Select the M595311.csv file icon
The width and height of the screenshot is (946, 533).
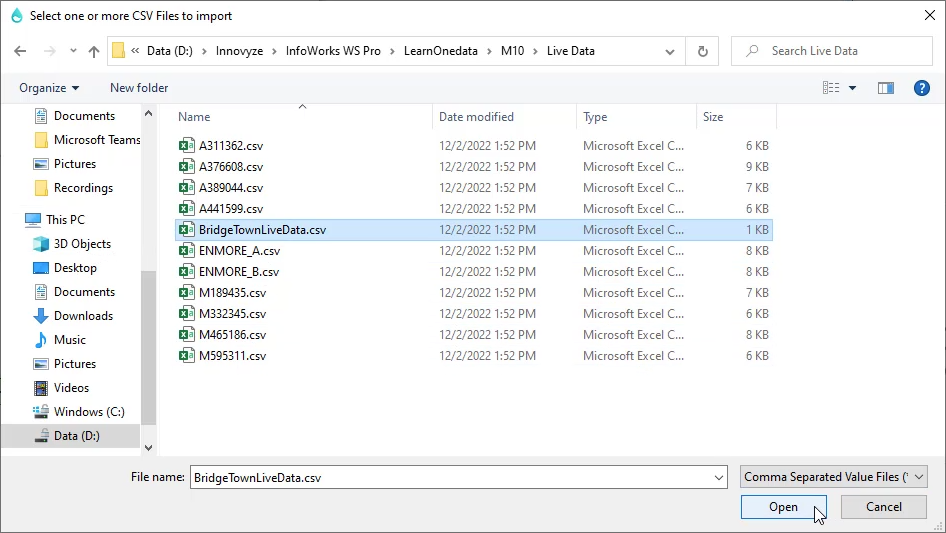[186, 356]
